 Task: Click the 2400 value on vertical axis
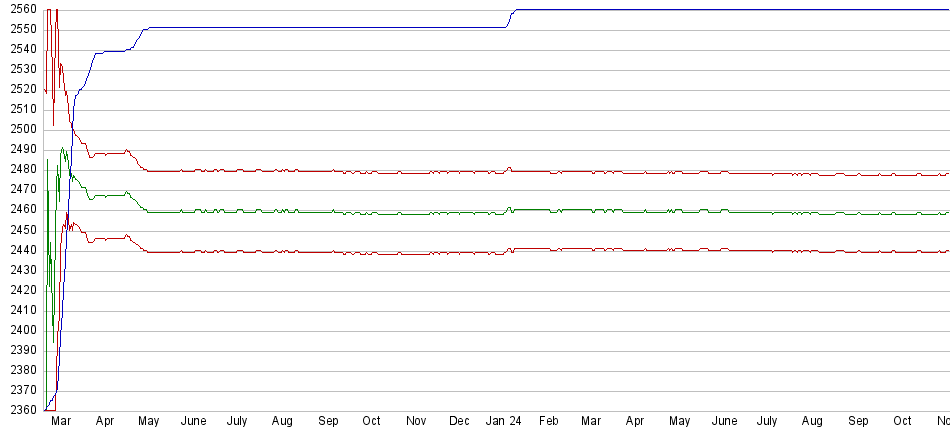[19, 330]
